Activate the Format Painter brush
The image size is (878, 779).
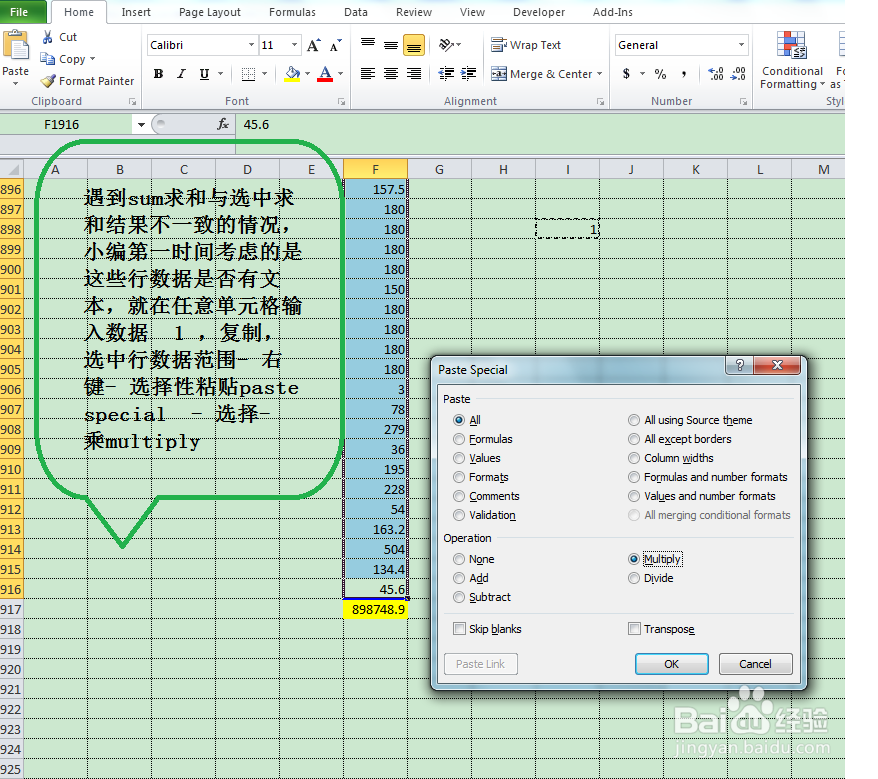coord(49,81)
